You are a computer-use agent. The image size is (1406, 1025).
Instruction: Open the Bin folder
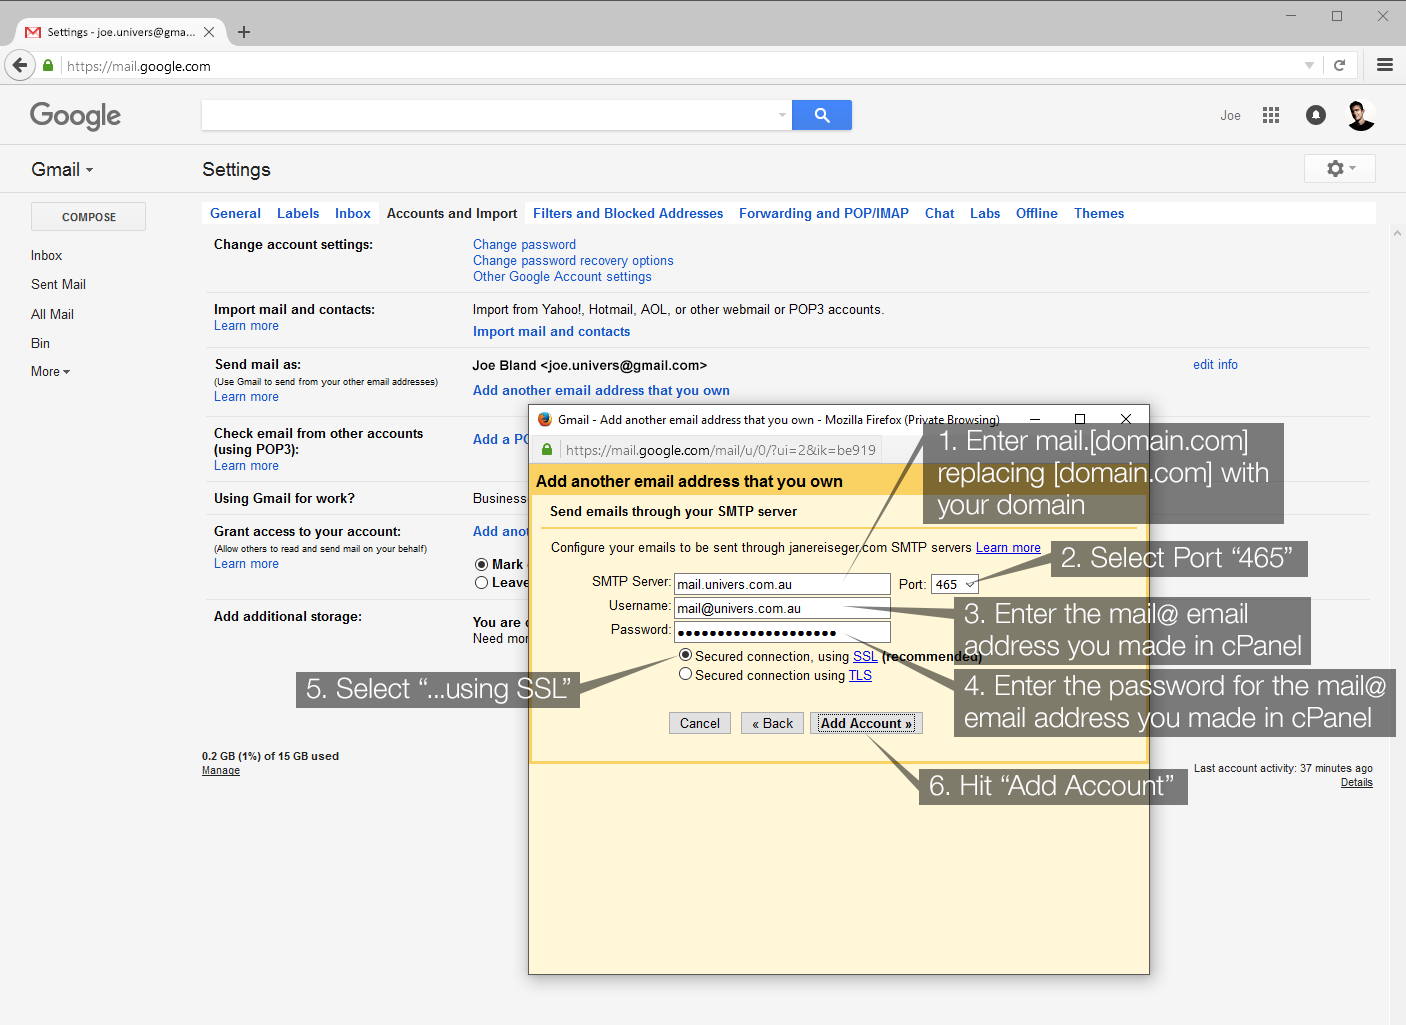click(40, 343)
